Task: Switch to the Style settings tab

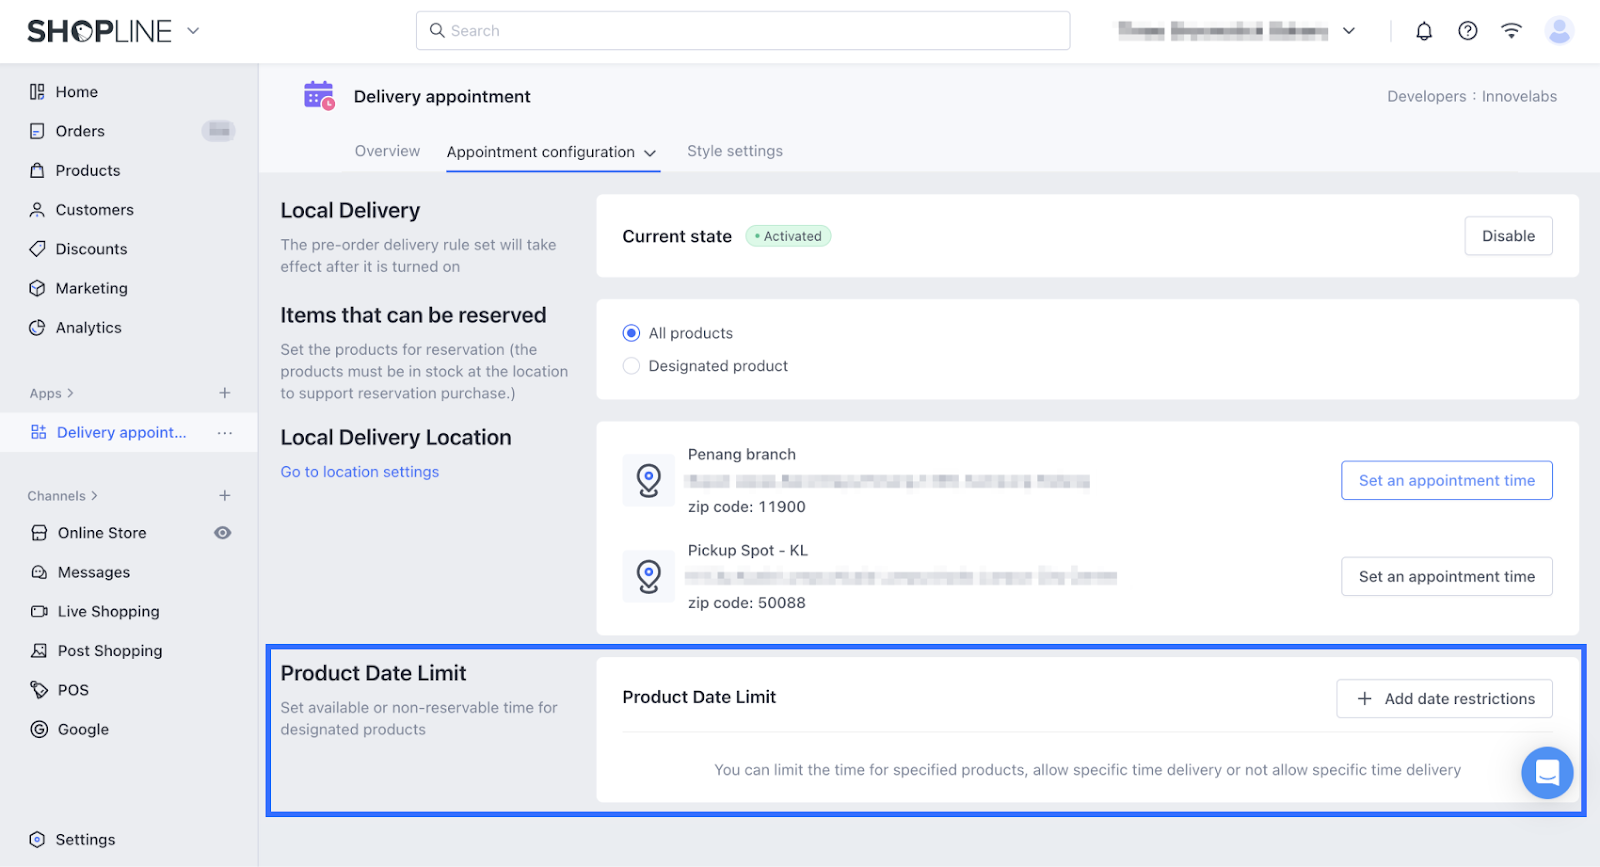Action: point(734,151)
